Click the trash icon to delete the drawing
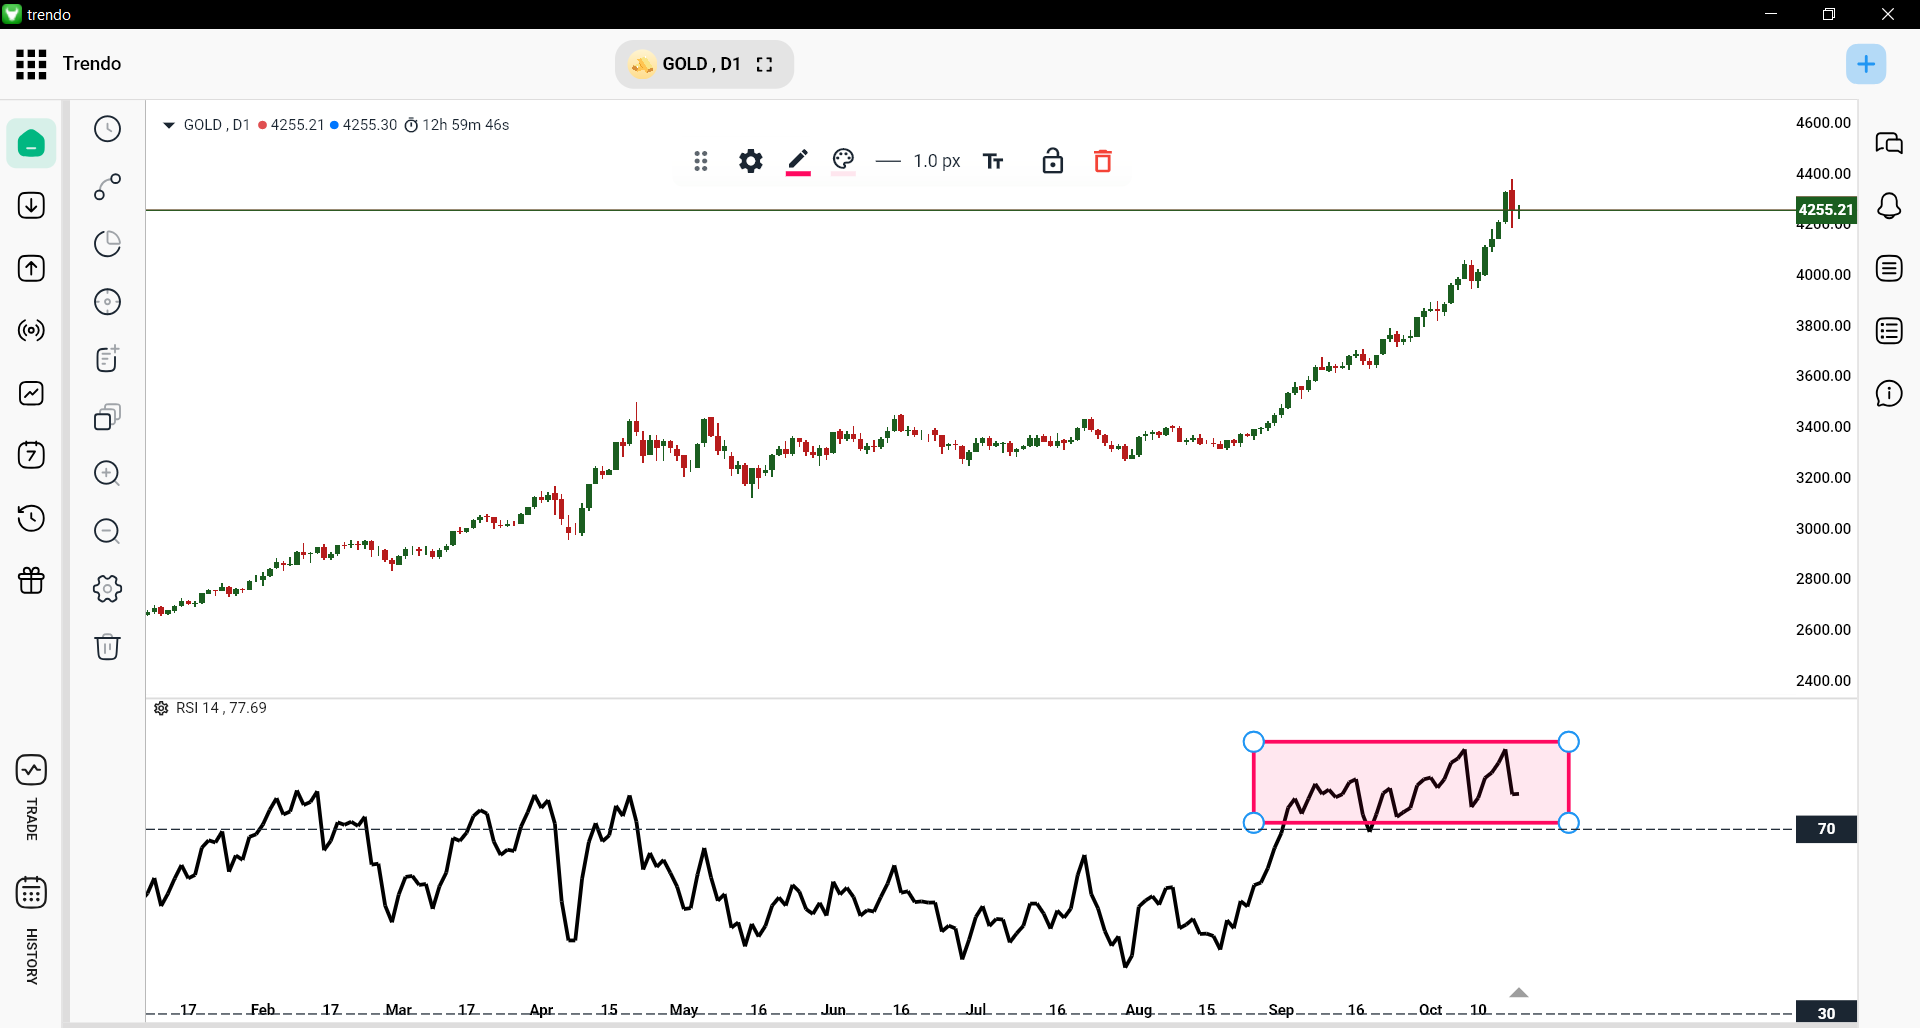The width and height of the screenshot is (1920, 1028). point(1103,161)
